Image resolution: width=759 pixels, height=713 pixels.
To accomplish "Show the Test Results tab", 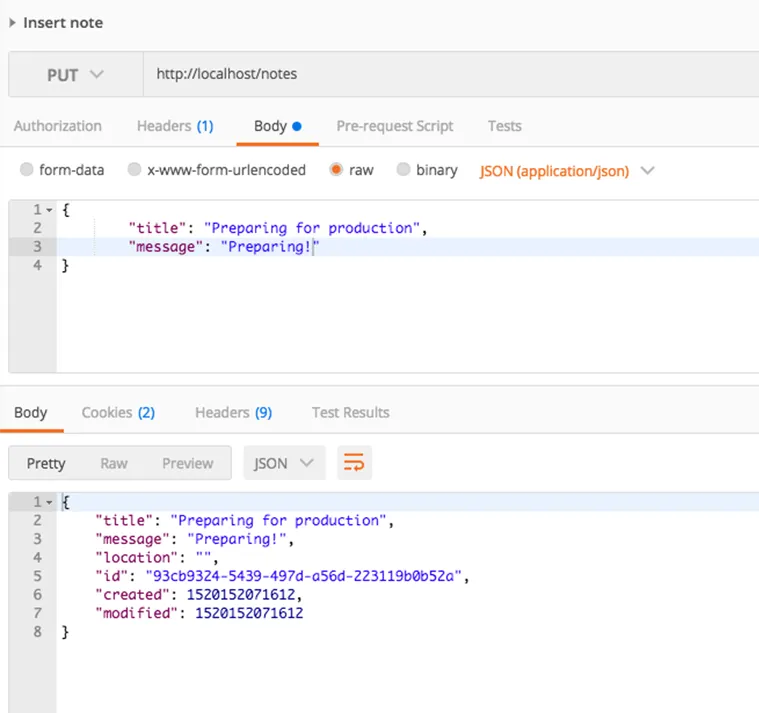I will [350, 412].
